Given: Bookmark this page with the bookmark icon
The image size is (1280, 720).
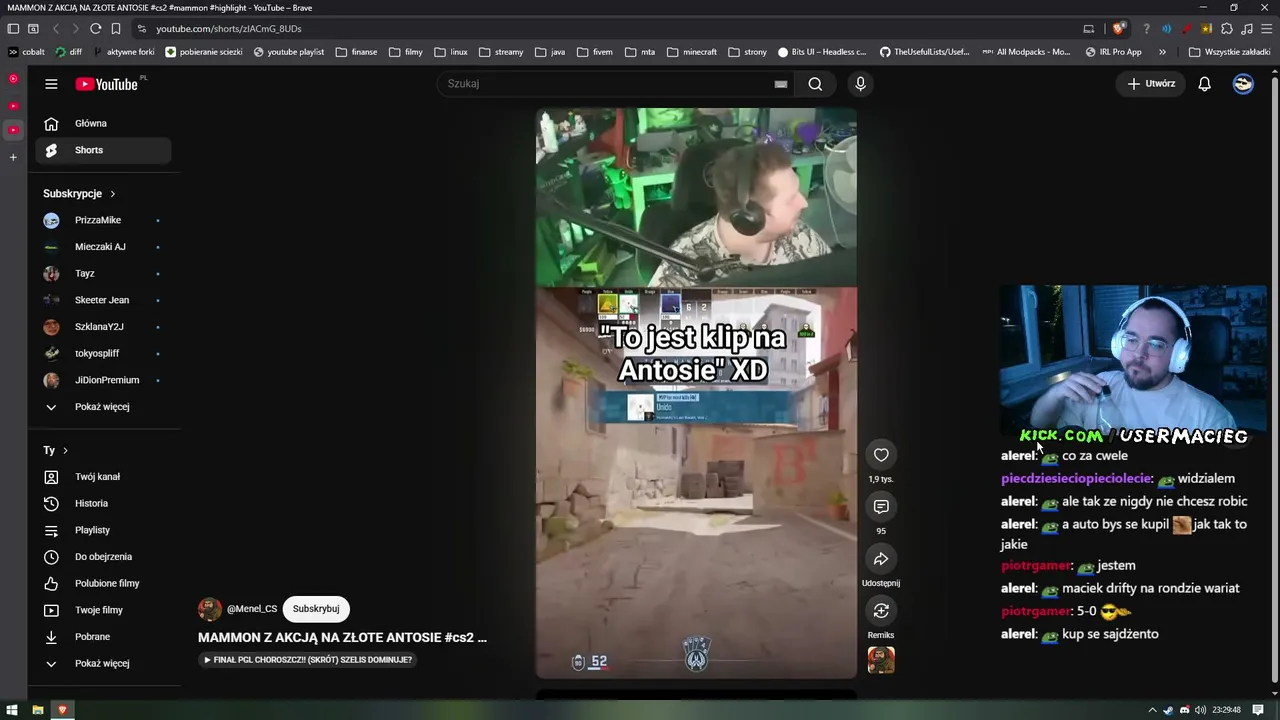Looking at the screenshot, I should click(116, 29).
